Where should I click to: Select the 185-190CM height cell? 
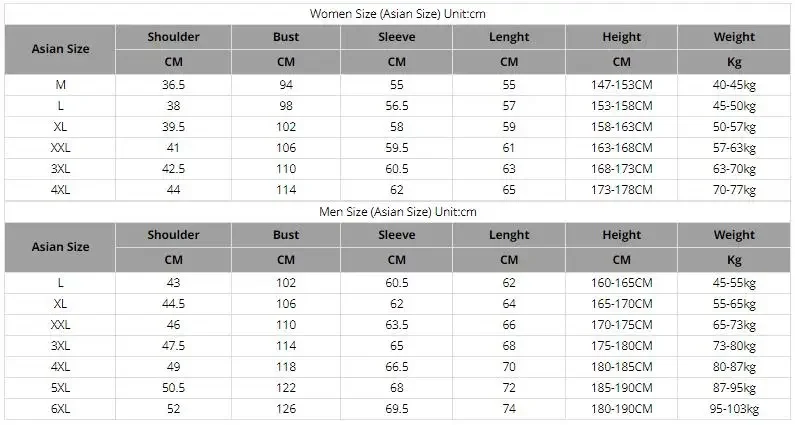click(622, 388)
